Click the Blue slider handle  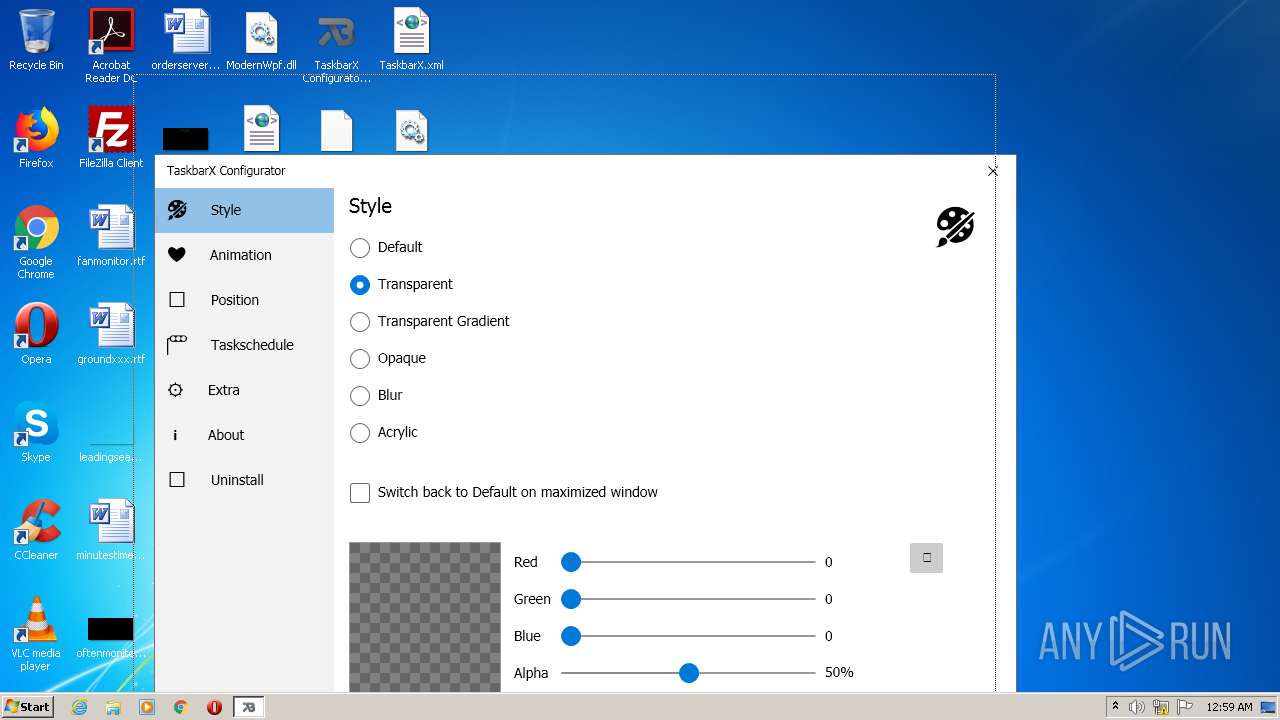tap(571, 636)
